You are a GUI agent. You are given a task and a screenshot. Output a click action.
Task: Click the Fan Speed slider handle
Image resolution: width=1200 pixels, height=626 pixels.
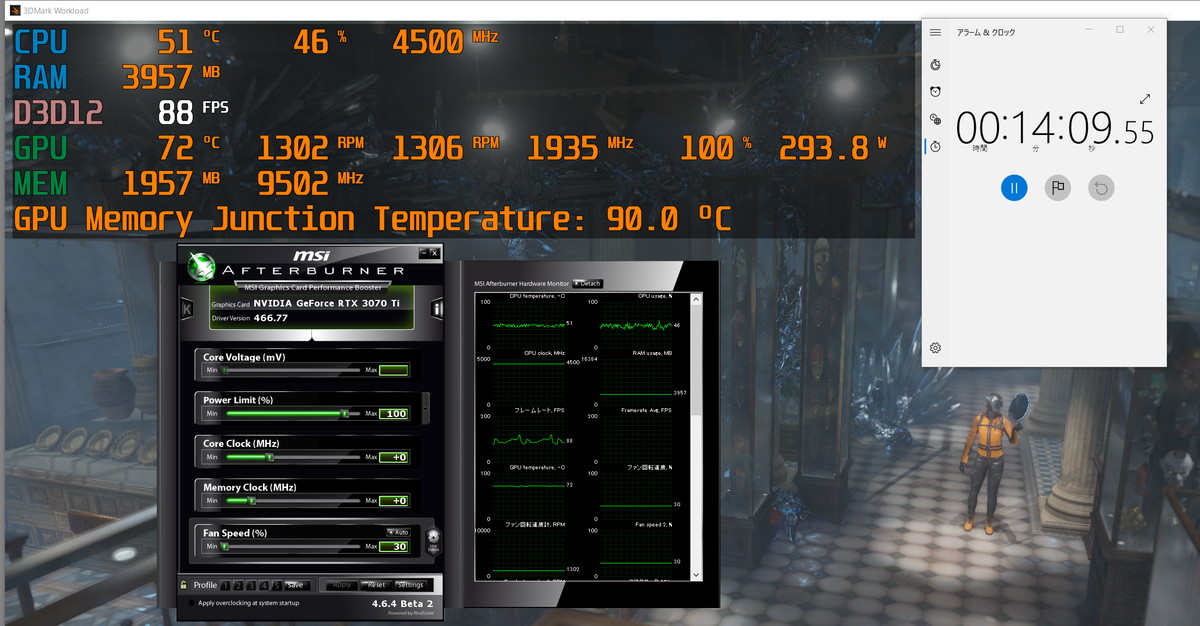click(x=226, y=546)
